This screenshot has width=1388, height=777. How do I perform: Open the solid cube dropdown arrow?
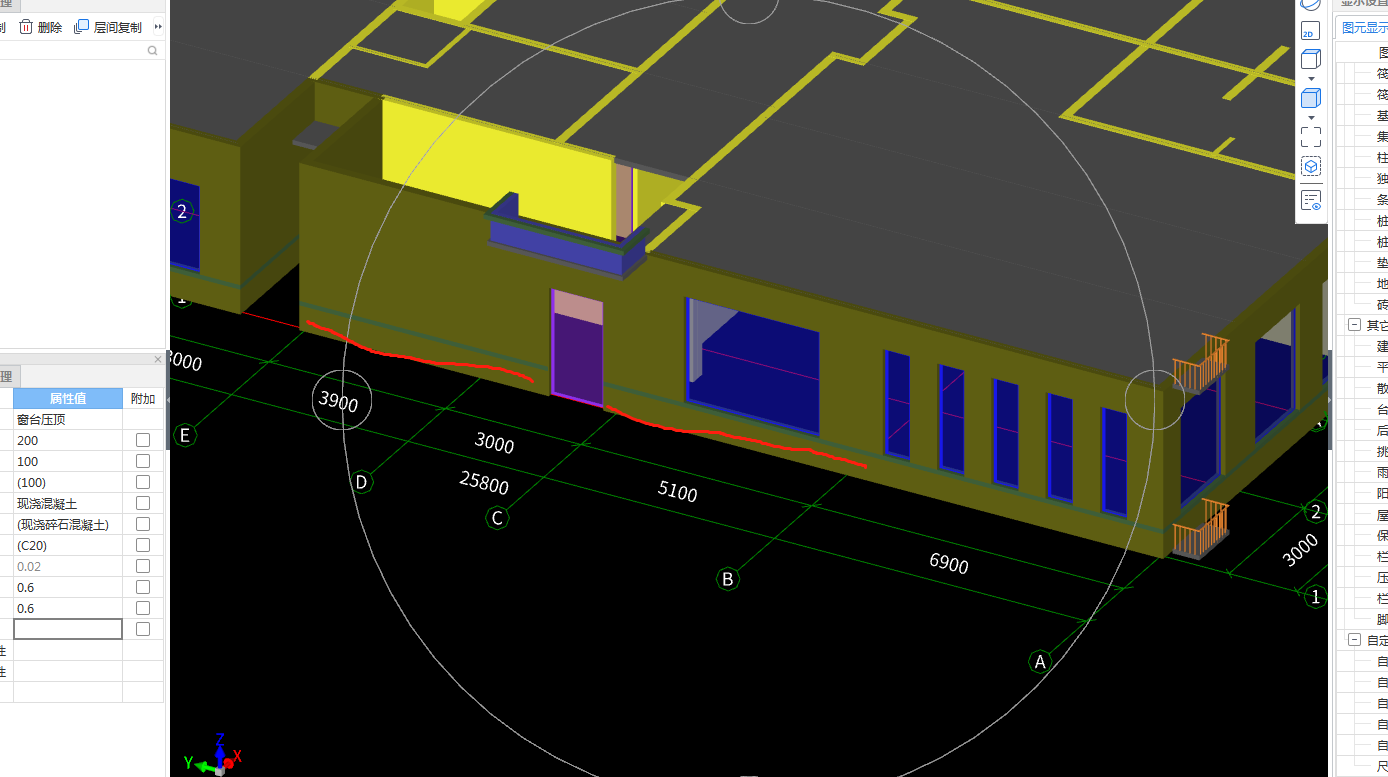(1310, 117)
